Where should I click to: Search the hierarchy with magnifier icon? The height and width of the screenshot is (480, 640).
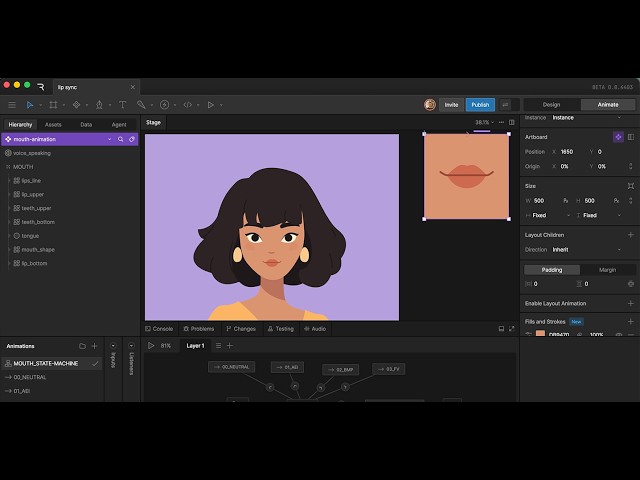pyautogui.click(x=120, y=139)
